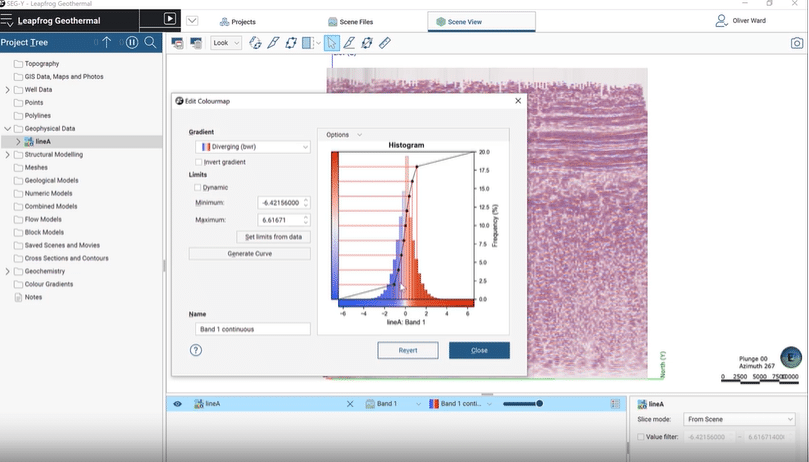The width and height of the screenshot is (809, 462).
Task: Click the pause icon in Project Tree header
Action: coord(132,42)
